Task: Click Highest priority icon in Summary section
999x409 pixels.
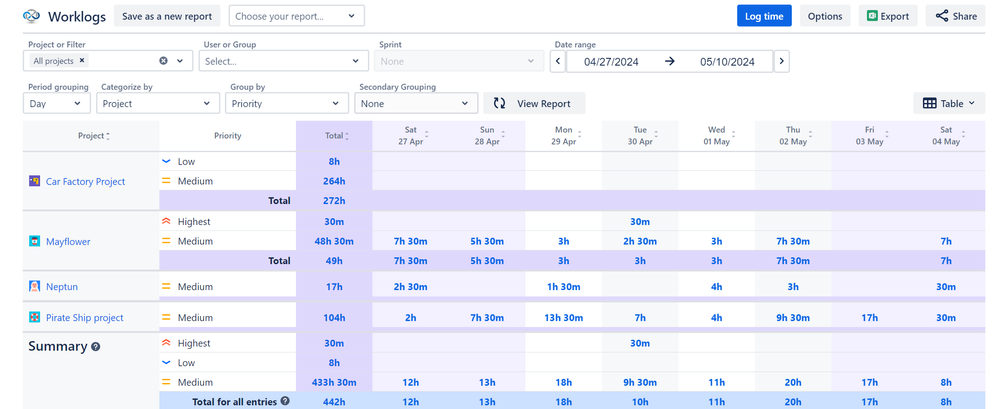Action: (166, 343)
